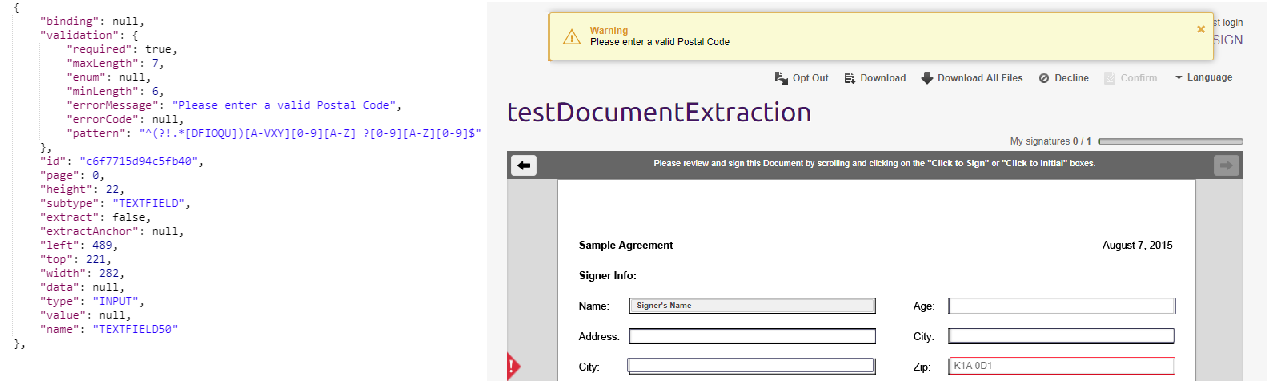Click the "pattern" regex JSON line
This screenshot has height=390, width=1267.
(275, 132)
